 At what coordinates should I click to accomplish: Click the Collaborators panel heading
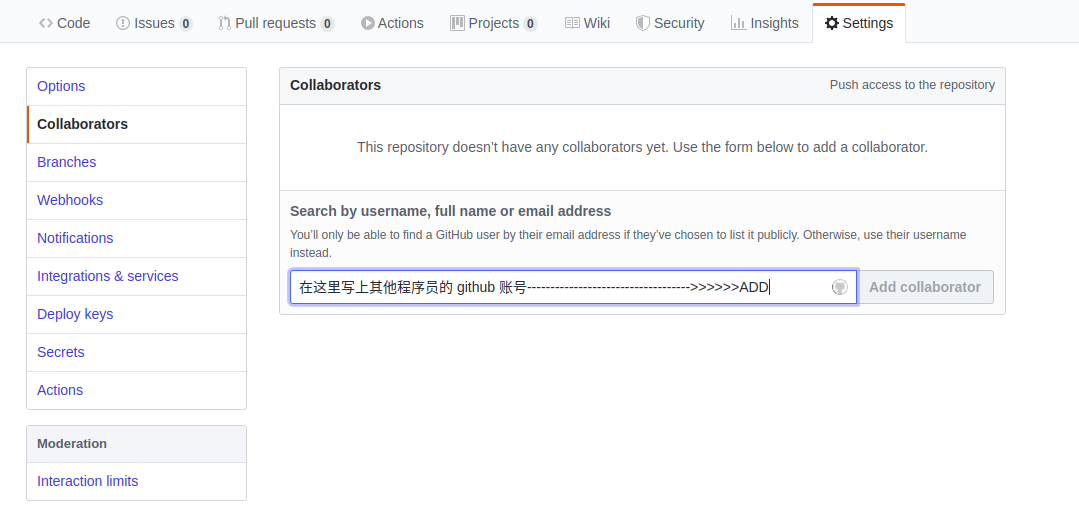[335, 85]
